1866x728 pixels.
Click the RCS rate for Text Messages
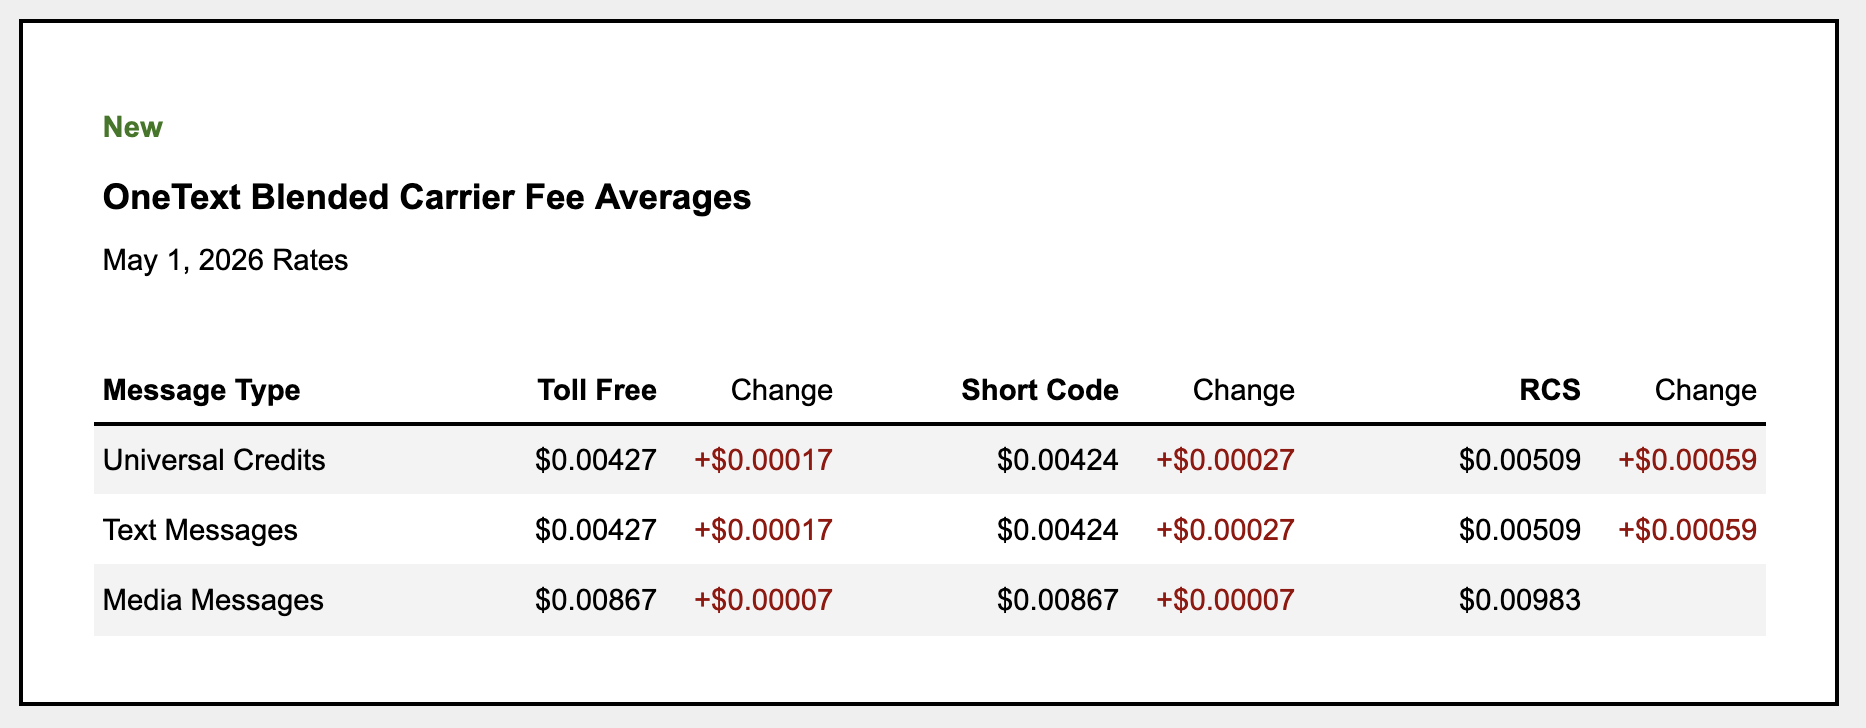1520,530
